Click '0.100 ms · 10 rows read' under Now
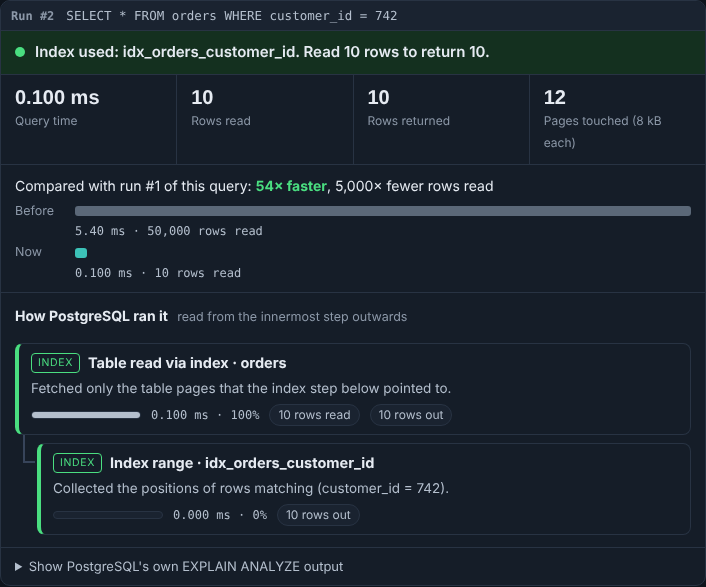 (x=158, y=273)
